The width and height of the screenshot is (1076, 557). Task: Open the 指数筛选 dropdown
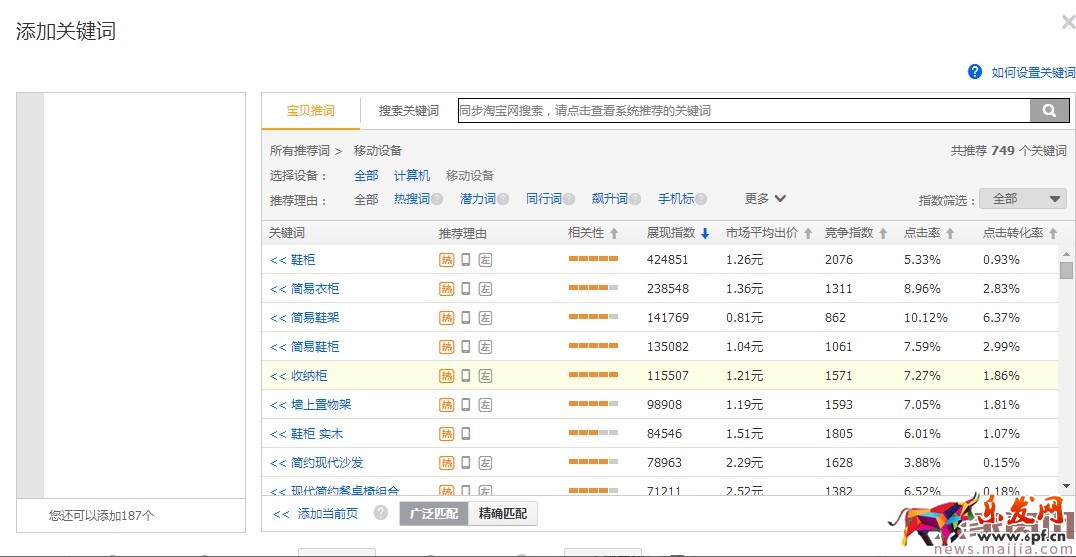pos(1022,199)
